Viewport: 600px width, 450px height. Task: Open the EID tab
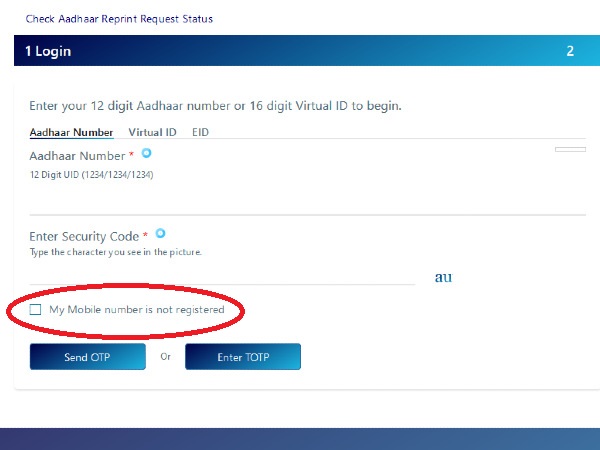pos(200,132)
